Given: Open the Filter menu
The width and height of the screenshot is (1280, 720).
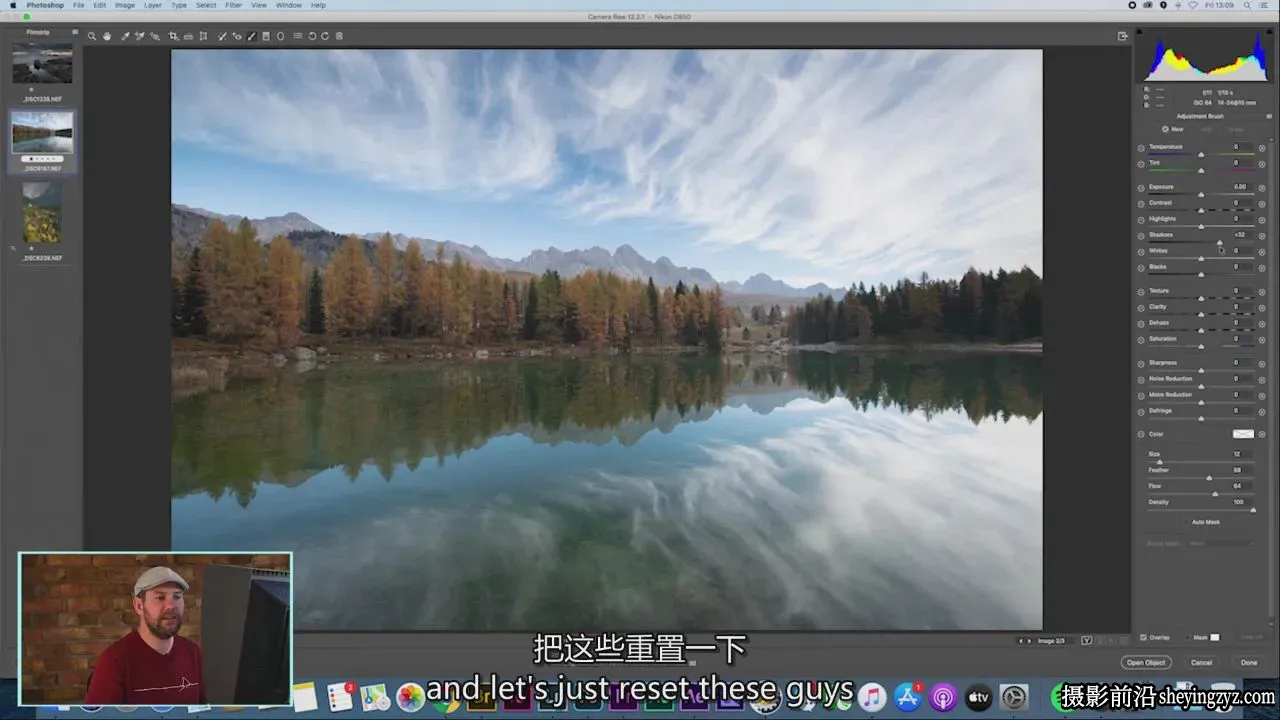Looking at the screenshot, I should [x=233, y=5].
